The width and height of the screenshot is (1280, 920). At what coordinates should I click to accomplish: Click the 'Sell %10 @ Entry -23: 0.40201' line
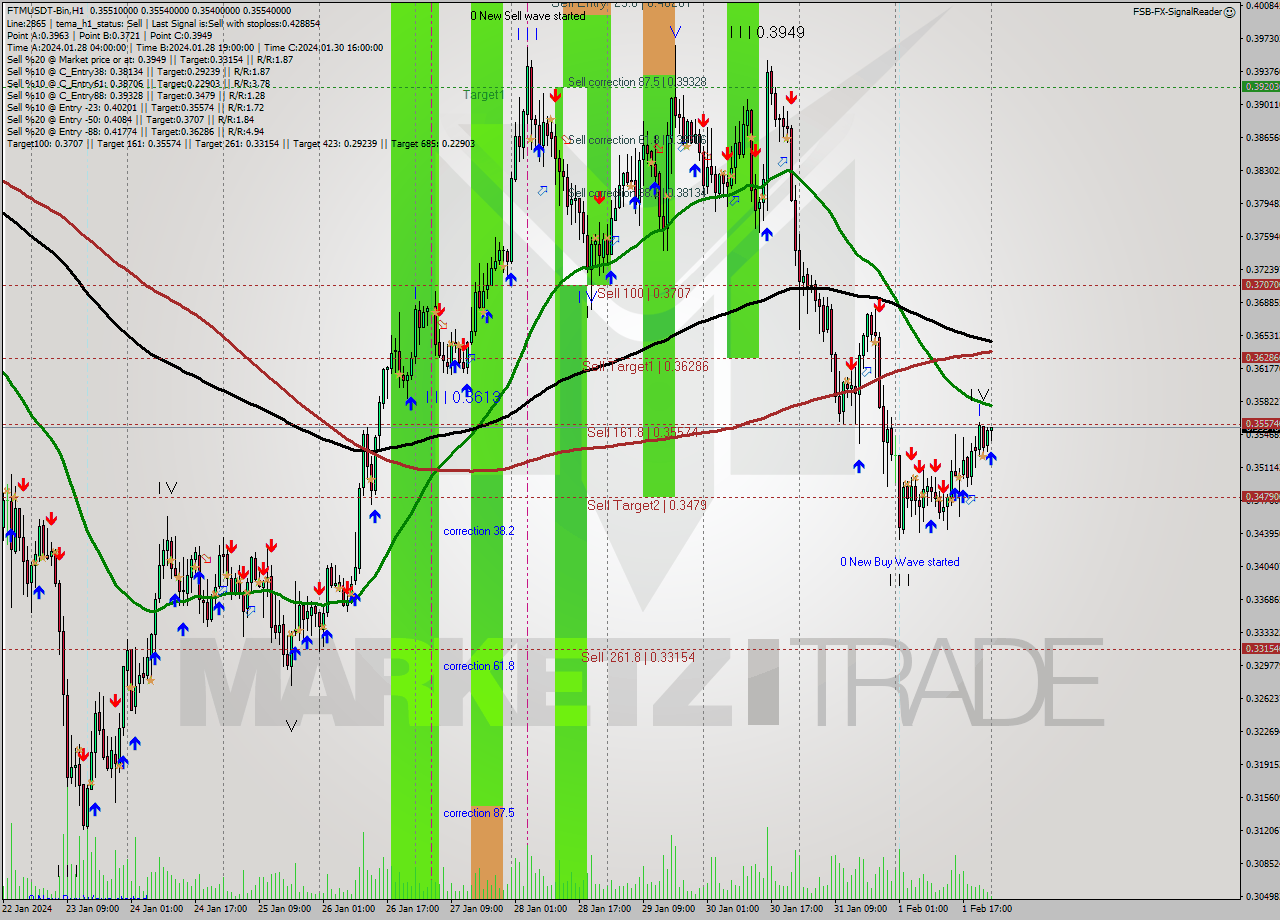click(x=134, y=107)
